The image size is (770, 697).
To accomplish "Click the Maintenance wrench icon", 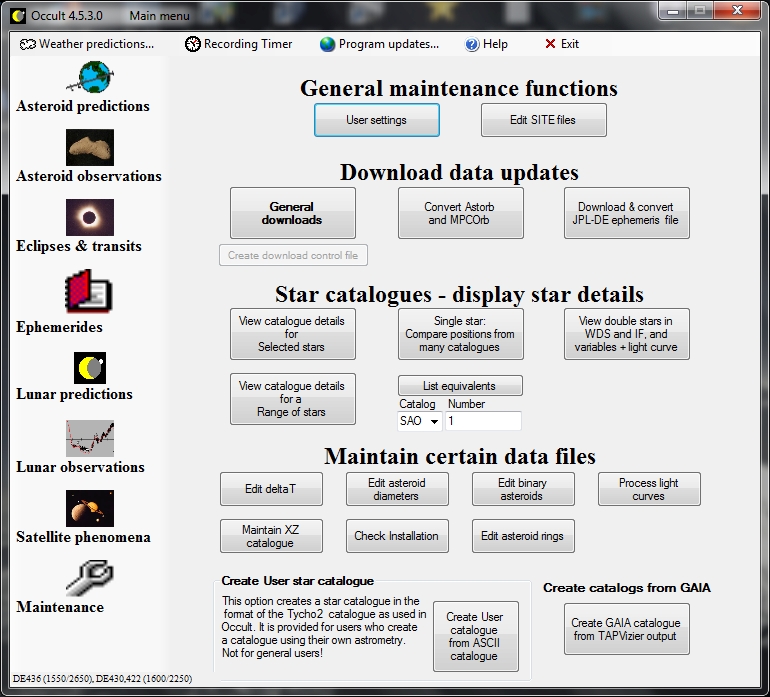I will (x=90, y=578).
